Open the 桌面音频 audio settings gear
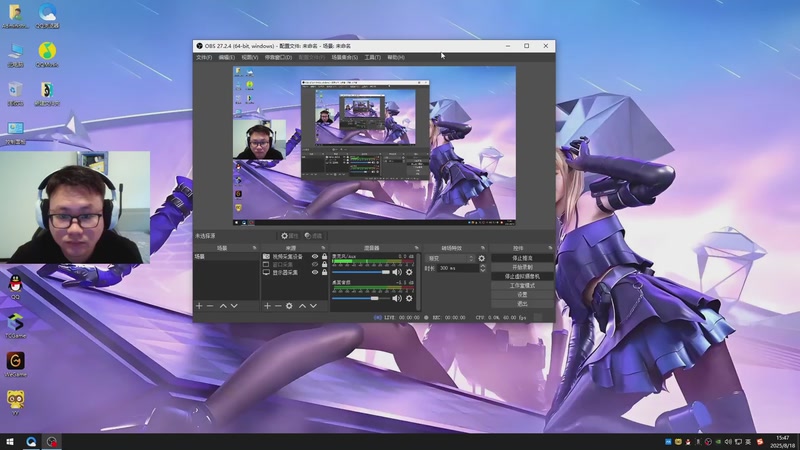The height and width of the screenshot is (450, 800). tap(409, 298)
